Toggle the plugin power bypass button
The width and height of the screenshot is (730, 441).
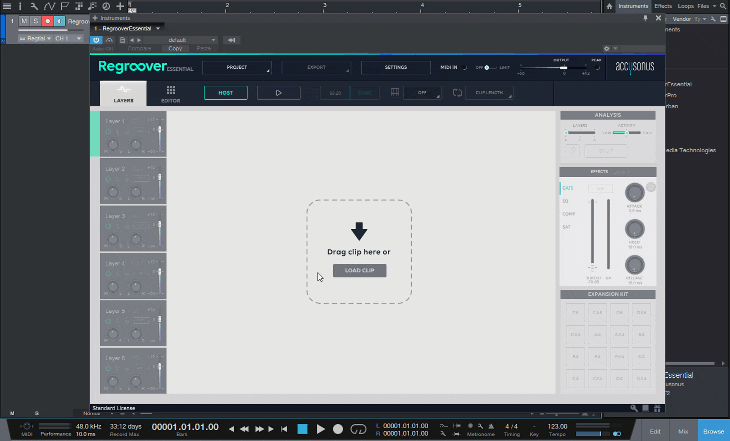(96, 40)
